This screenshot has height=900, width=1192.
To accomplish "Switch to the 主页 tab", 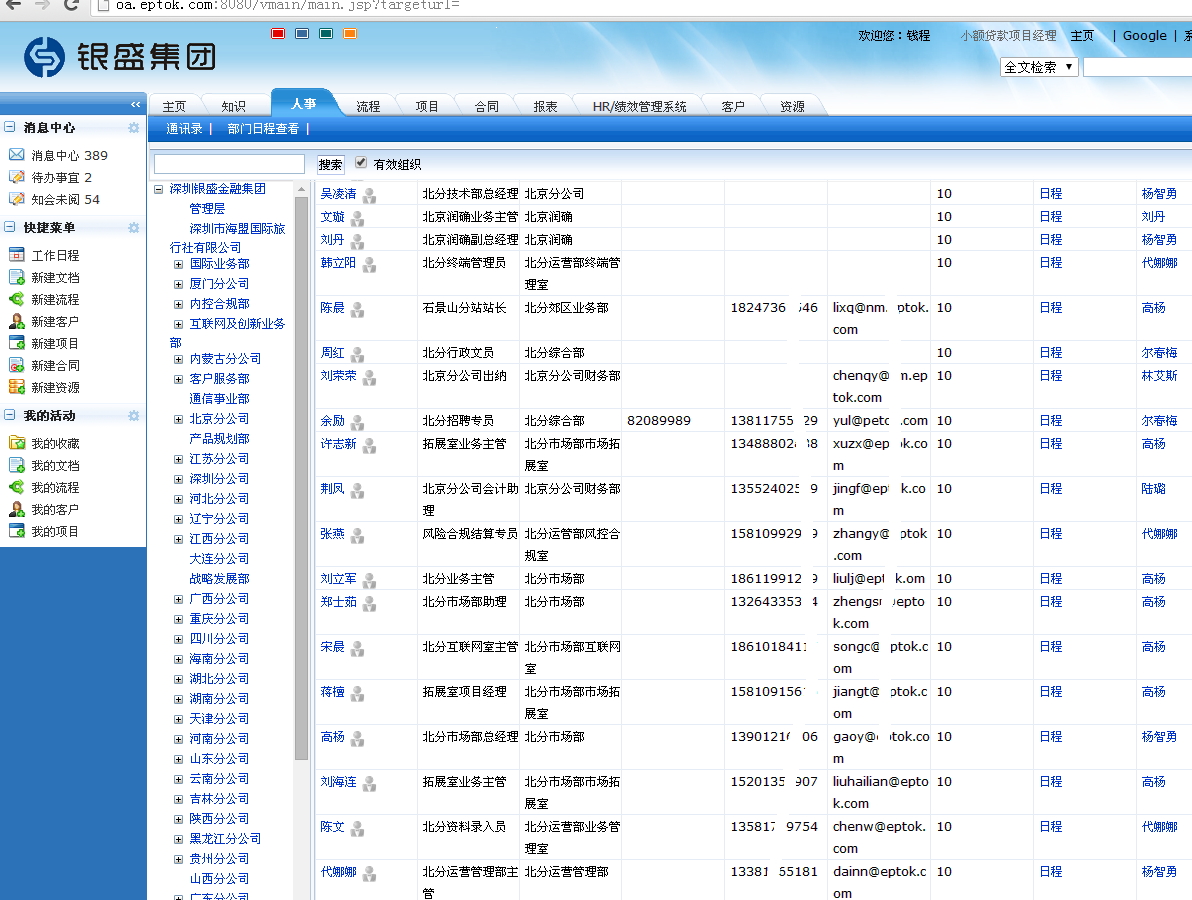I will coord(174,106).
